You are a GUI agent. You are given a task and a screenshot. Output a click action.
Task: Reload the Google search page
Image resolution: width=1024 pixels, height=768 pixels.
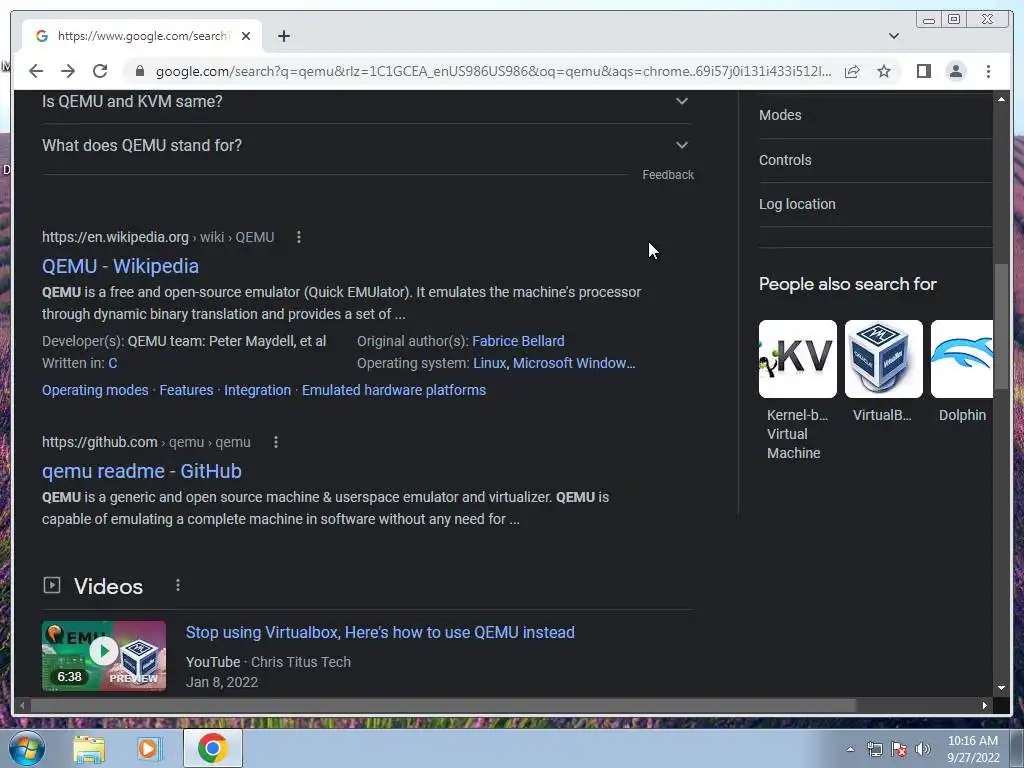pyautogui.click(x=100, y=71)
